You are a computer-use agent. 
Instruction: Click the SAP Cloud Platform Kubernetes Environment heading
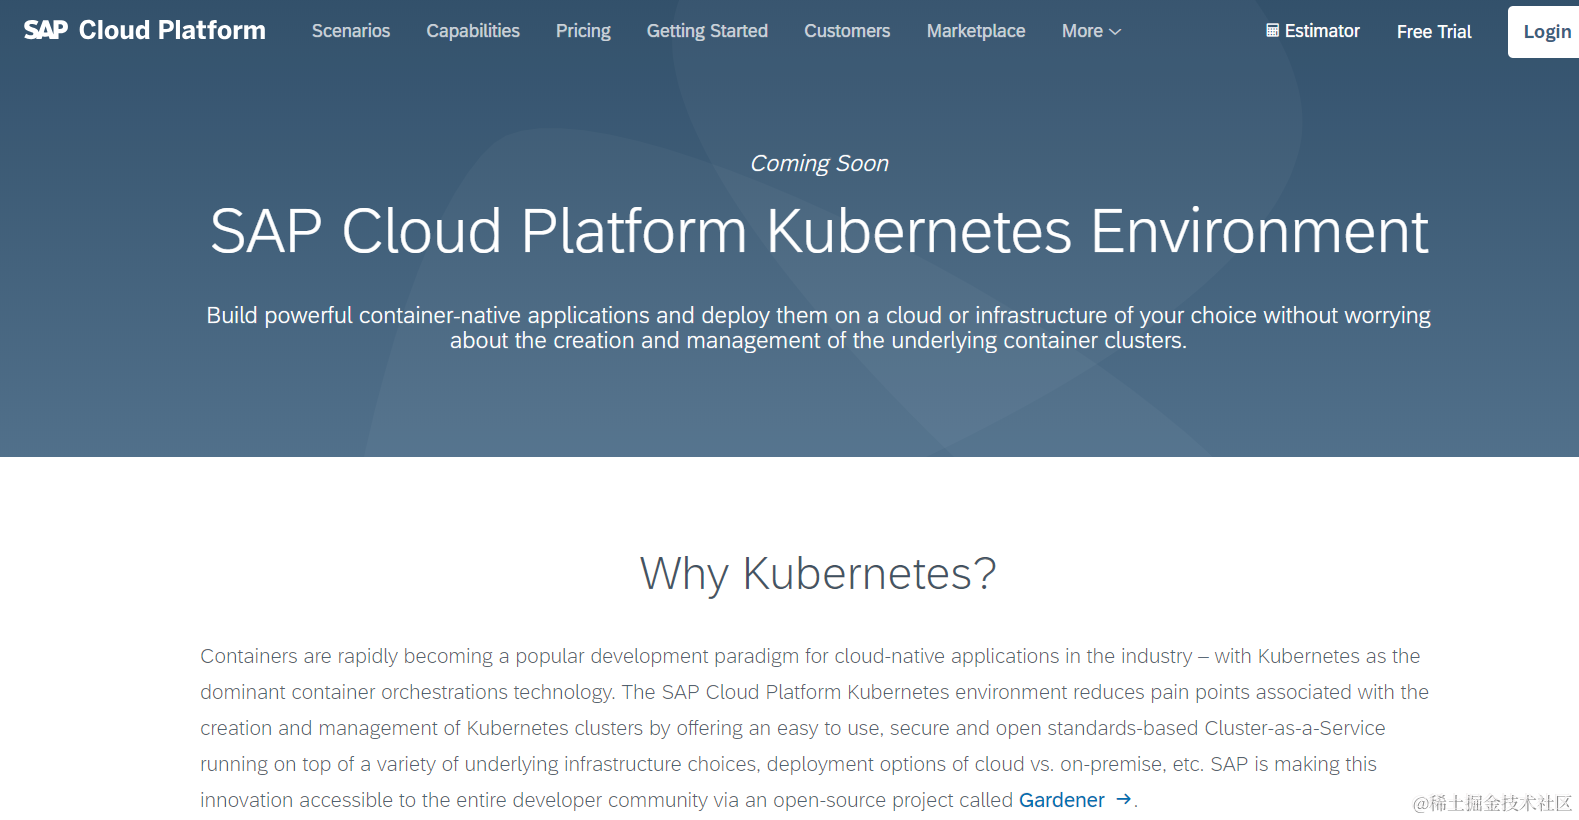pyautogui.click(x=819, y=231)
